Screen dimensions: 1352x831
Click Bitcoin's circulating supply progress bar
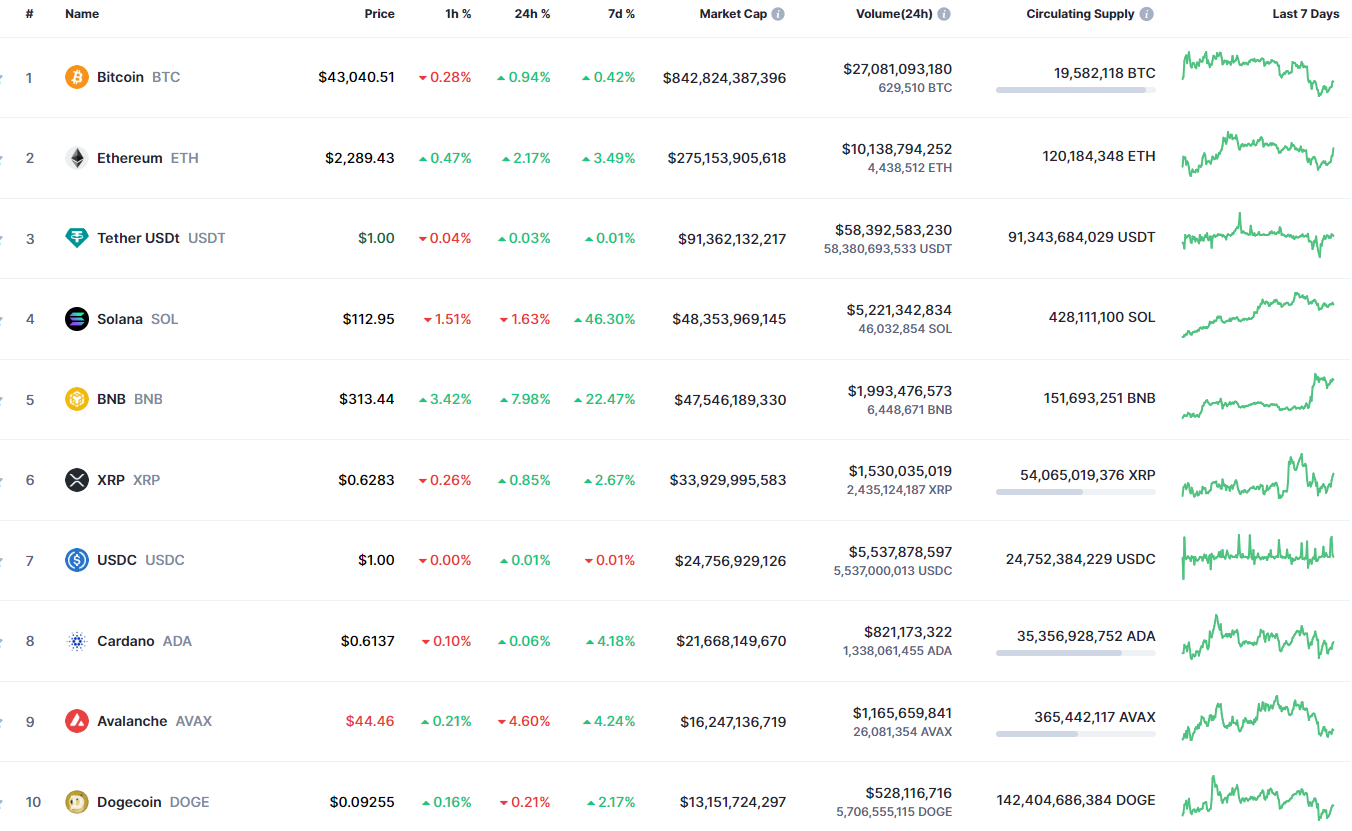(x=1075, y=90)
